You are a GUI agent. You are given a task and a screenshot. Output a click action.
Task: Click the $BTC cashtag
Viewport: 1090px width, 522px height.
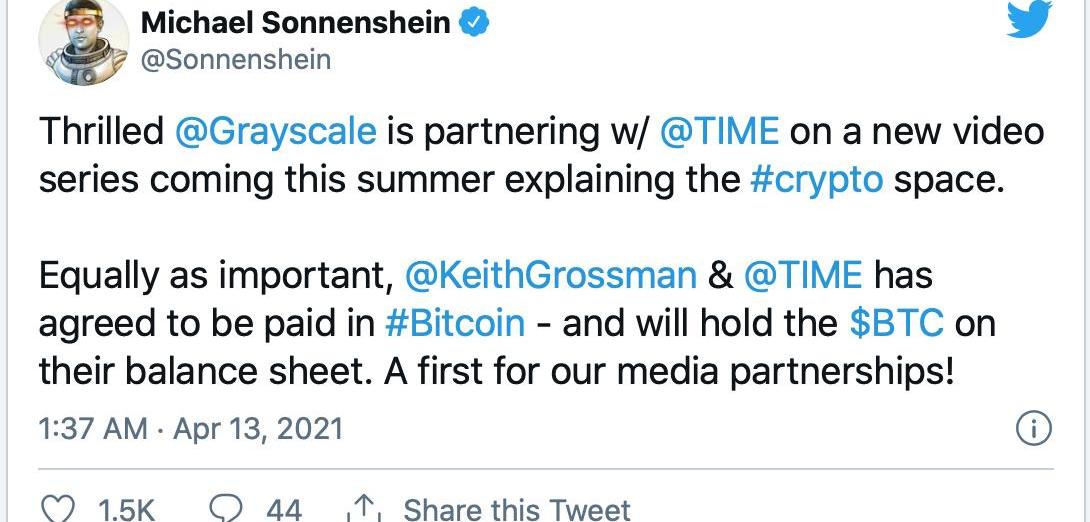click(x=897, y=323)
